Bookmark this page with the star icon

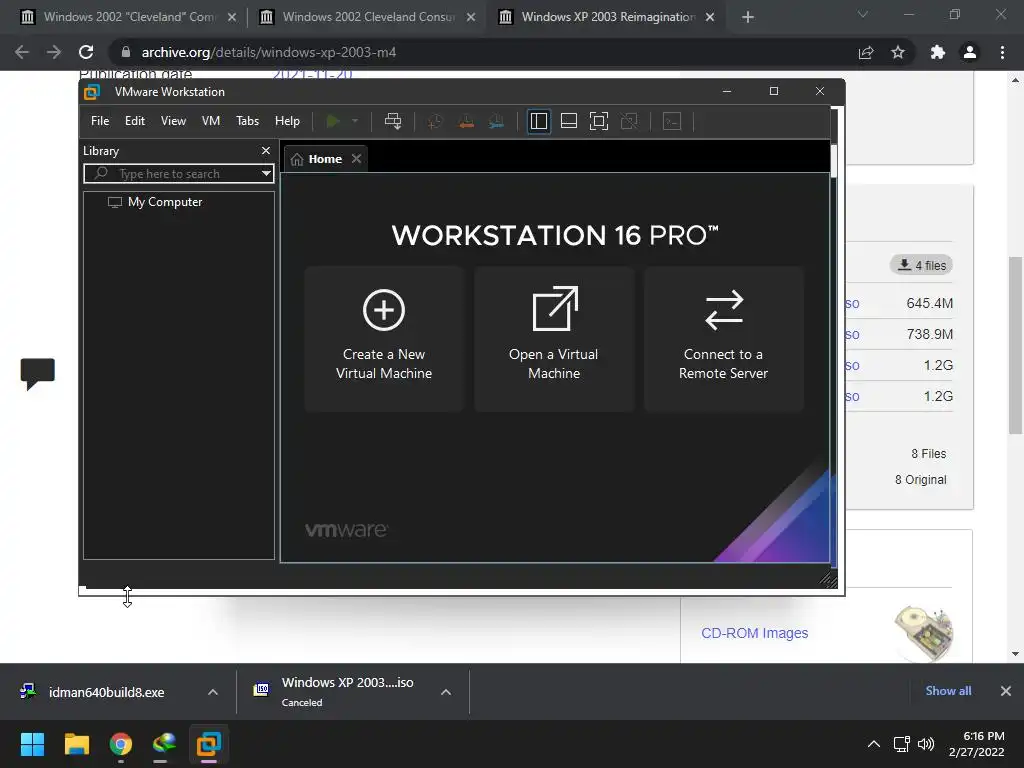pyautogui.click(x=898, y=52)
